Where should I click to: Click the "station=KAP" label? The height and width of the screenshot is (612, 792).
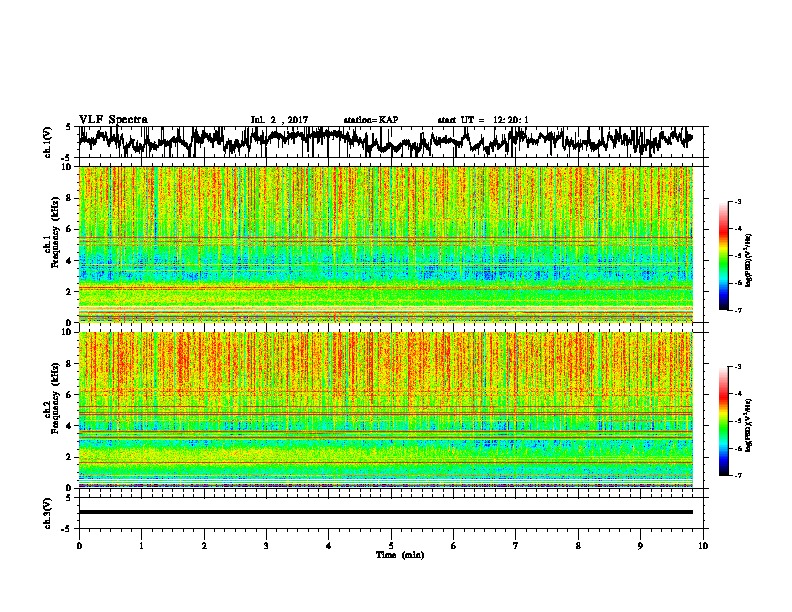[x=371, y=120]
